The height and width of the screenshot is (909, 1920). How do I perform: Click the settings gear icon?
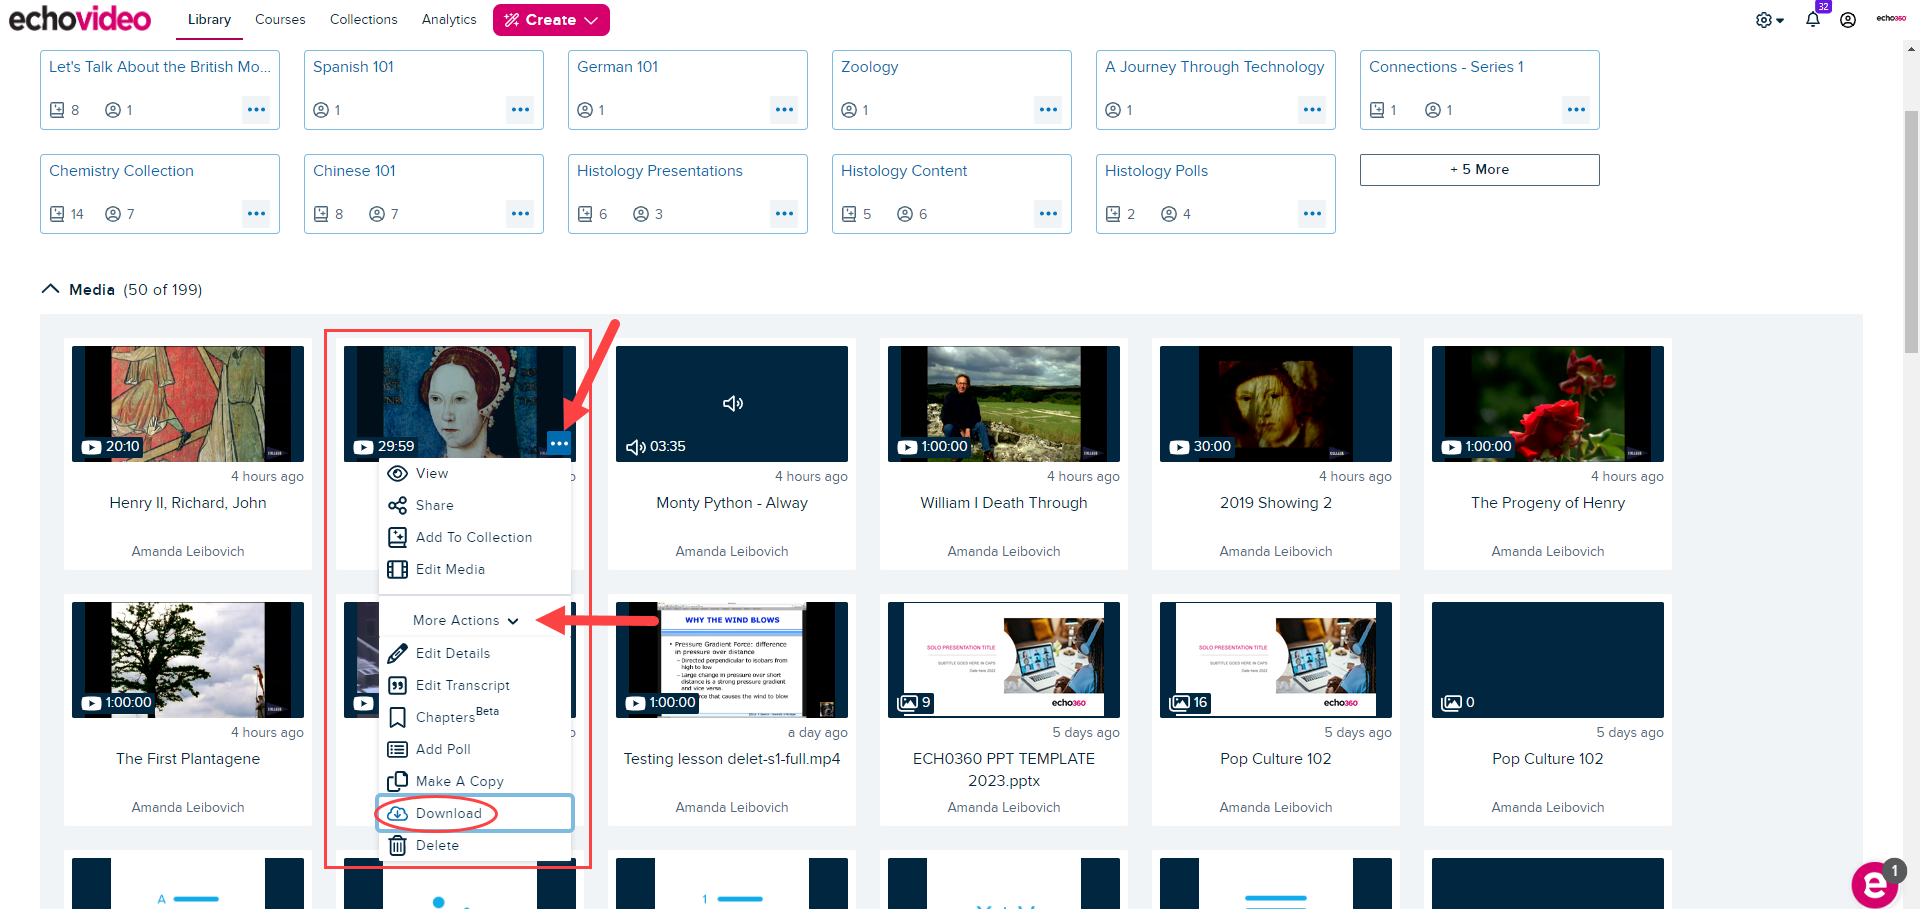click(1765, 19)
